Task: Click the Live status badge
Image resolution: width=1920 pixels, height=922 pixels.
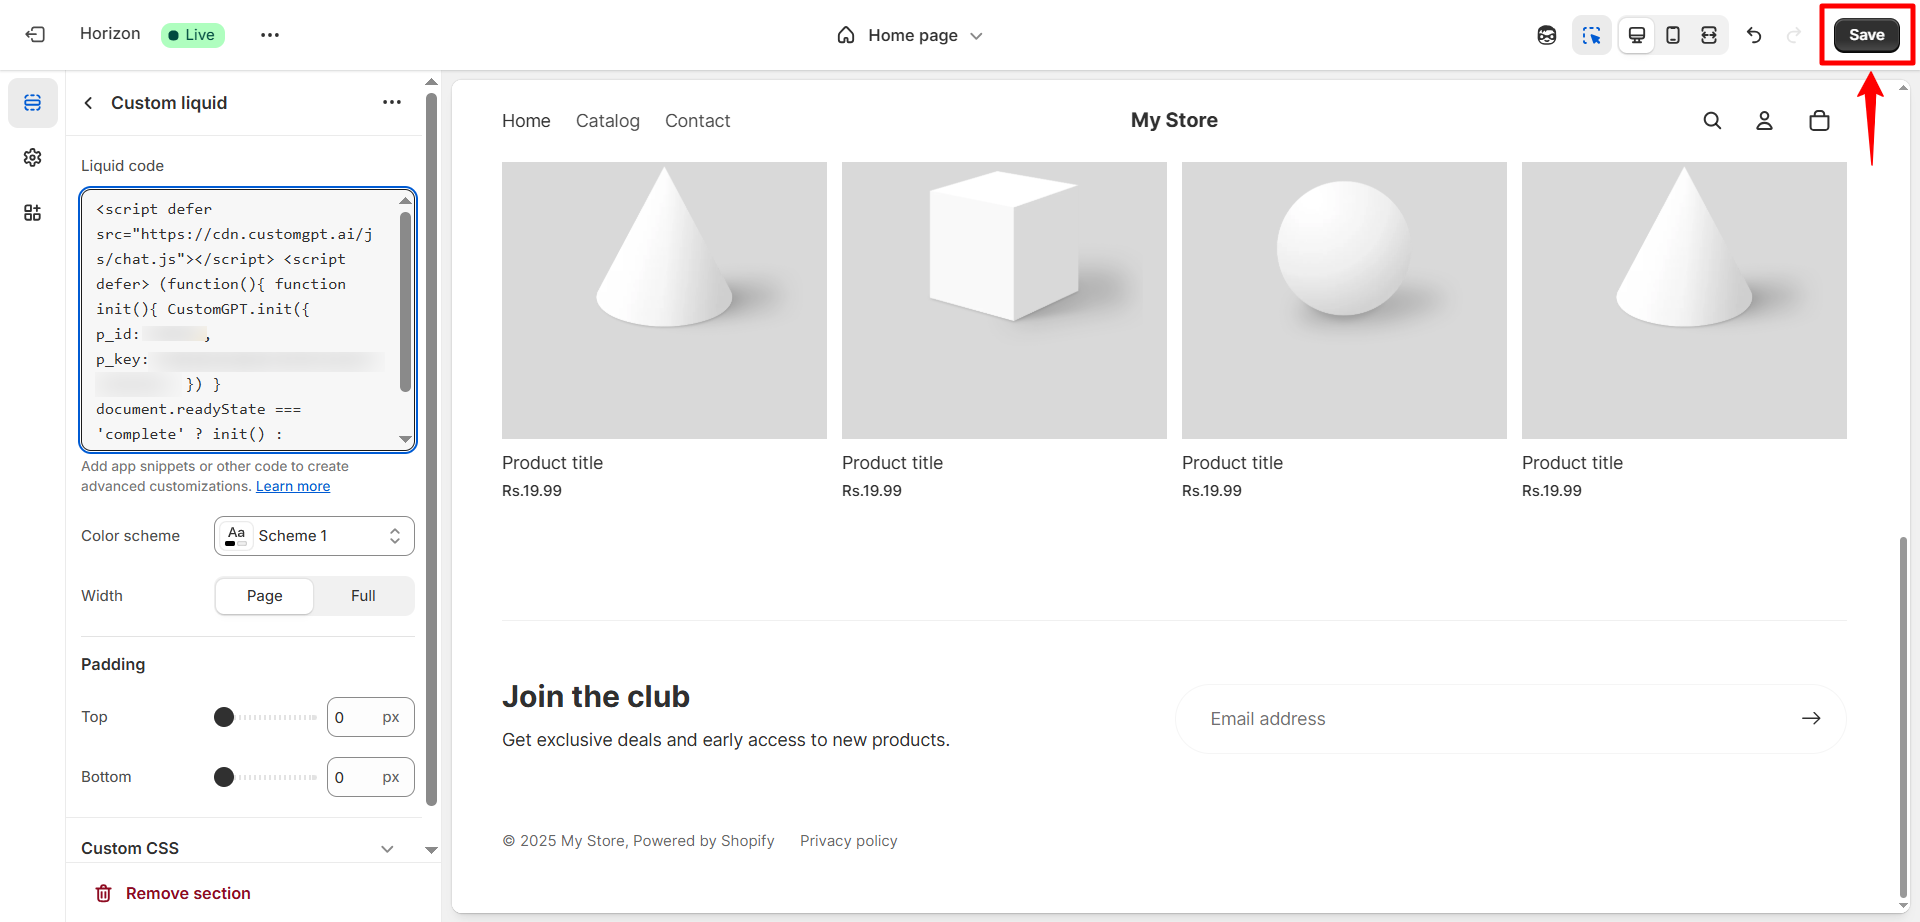Action: [192, 35]
